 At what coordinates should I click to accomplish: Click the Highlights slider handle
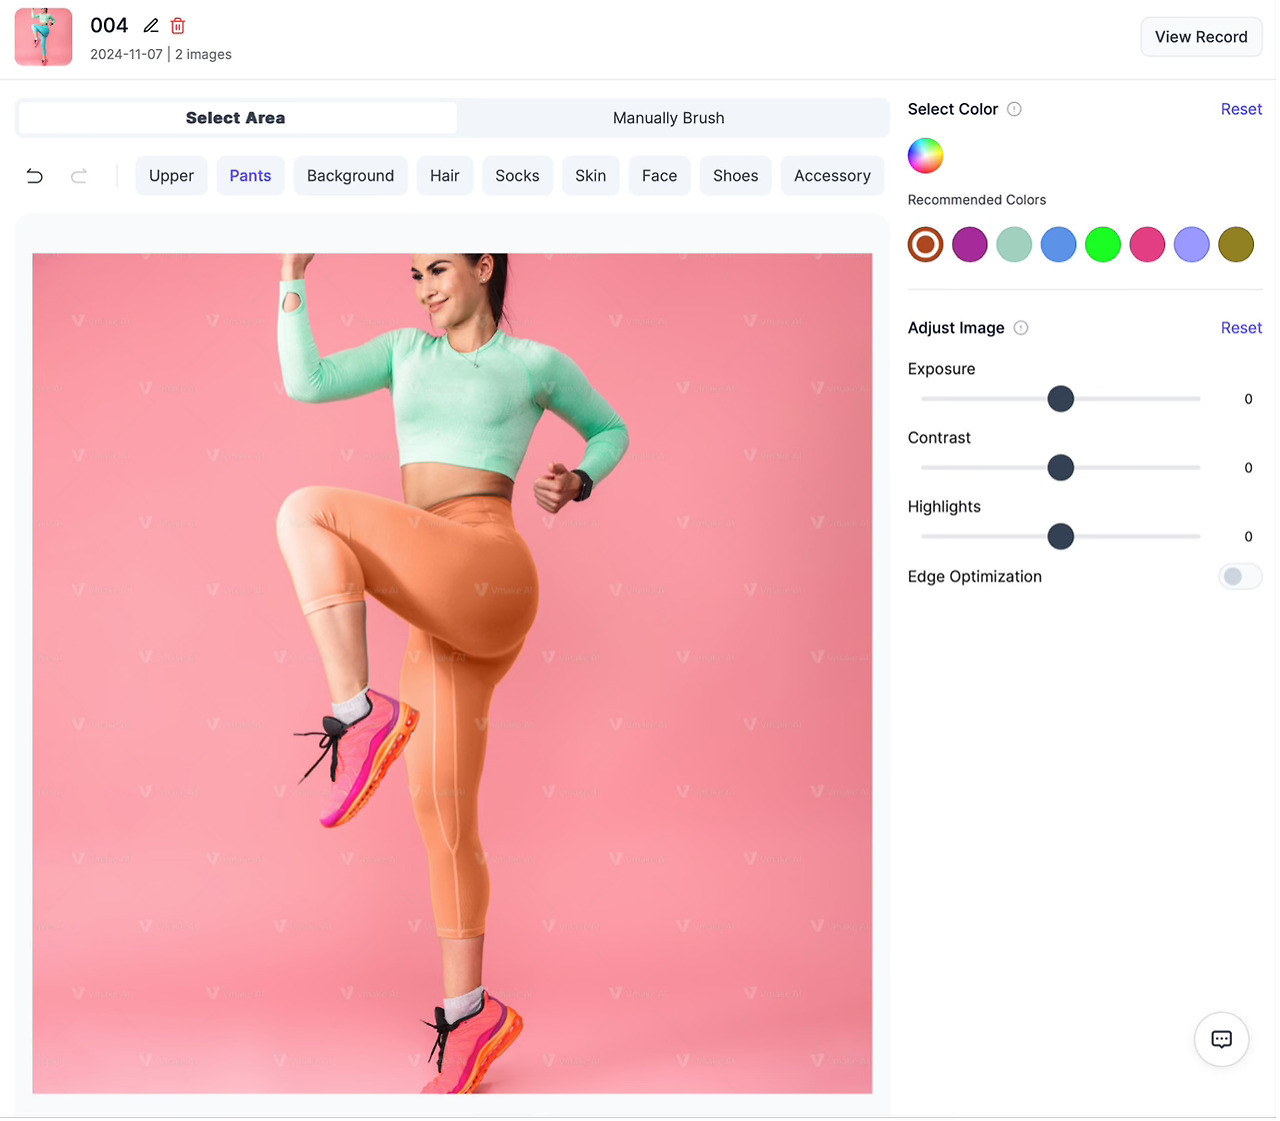(x=1060, y=537)
